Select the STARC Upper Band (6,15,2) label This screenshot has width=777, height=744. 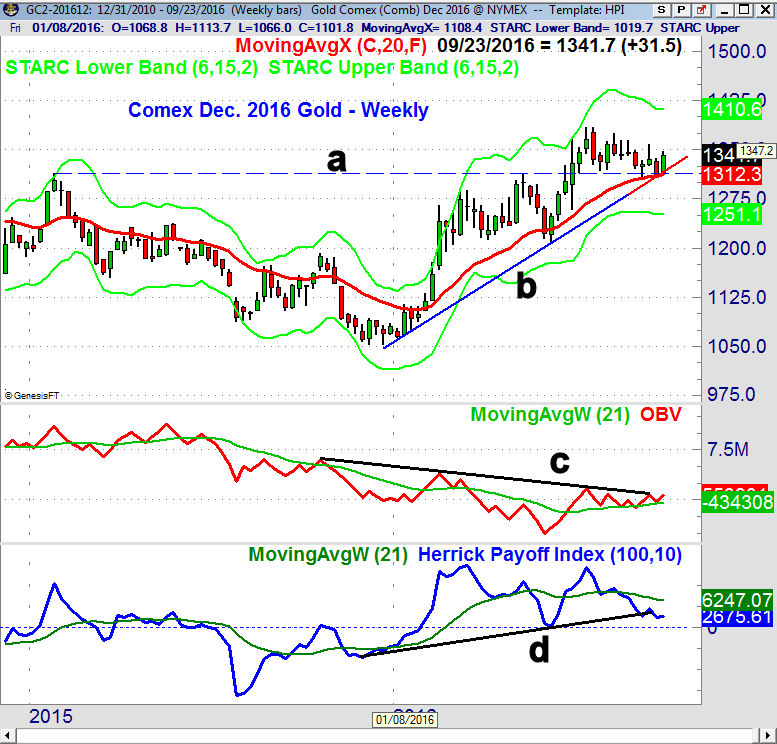pos(393,68)
